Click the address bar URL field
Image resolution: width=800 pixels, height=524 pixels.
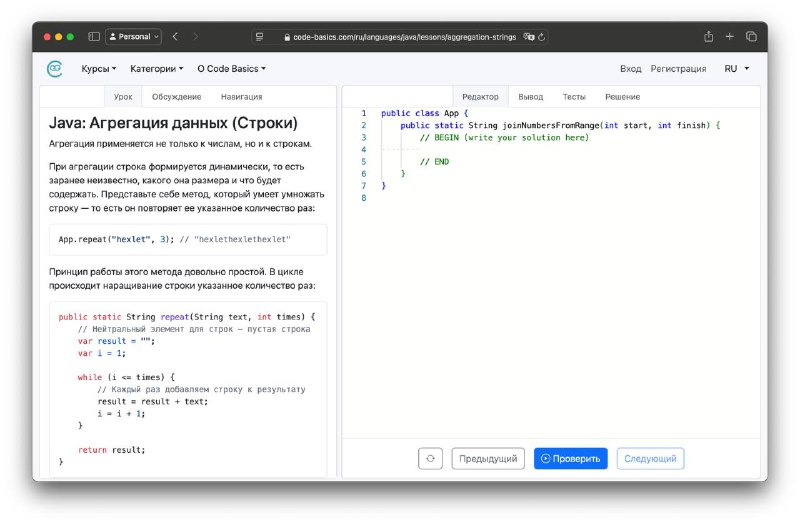point(400,37)
